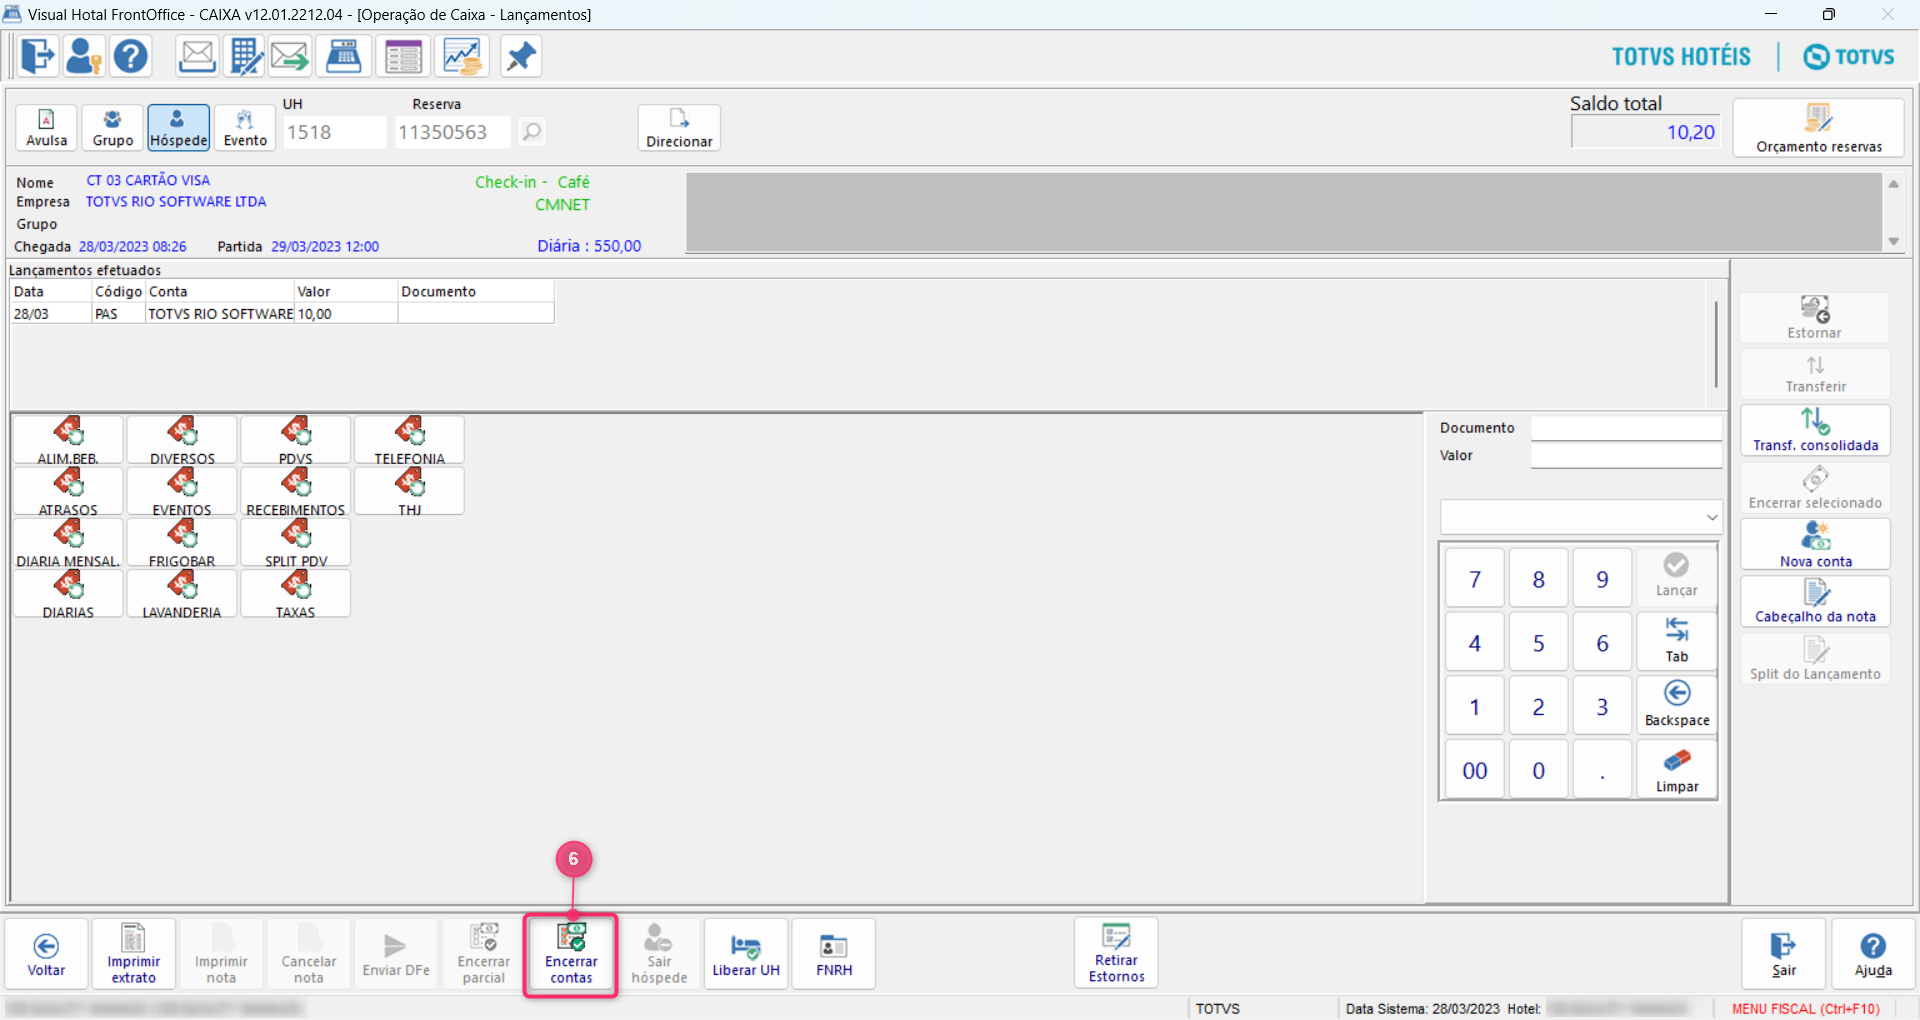1920x1020 pixels.
Task: Select the THJ posting category
Action: point(410,491)
